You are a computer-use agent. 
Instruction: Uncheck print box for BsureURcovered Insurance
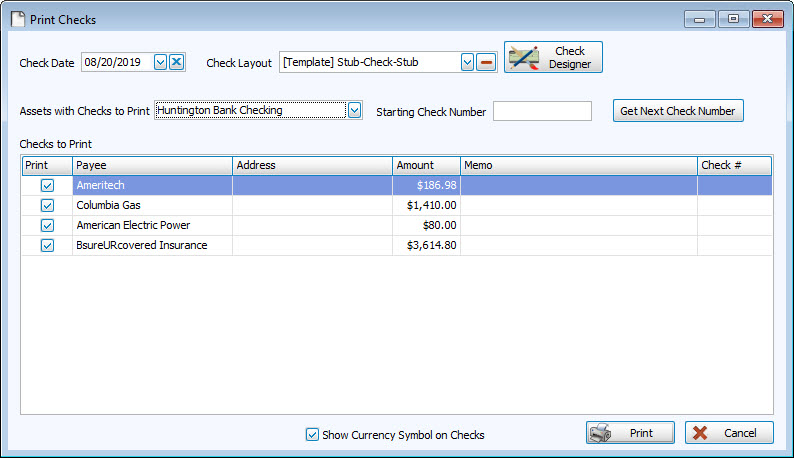pyautogui.click(x=47, y=245)
